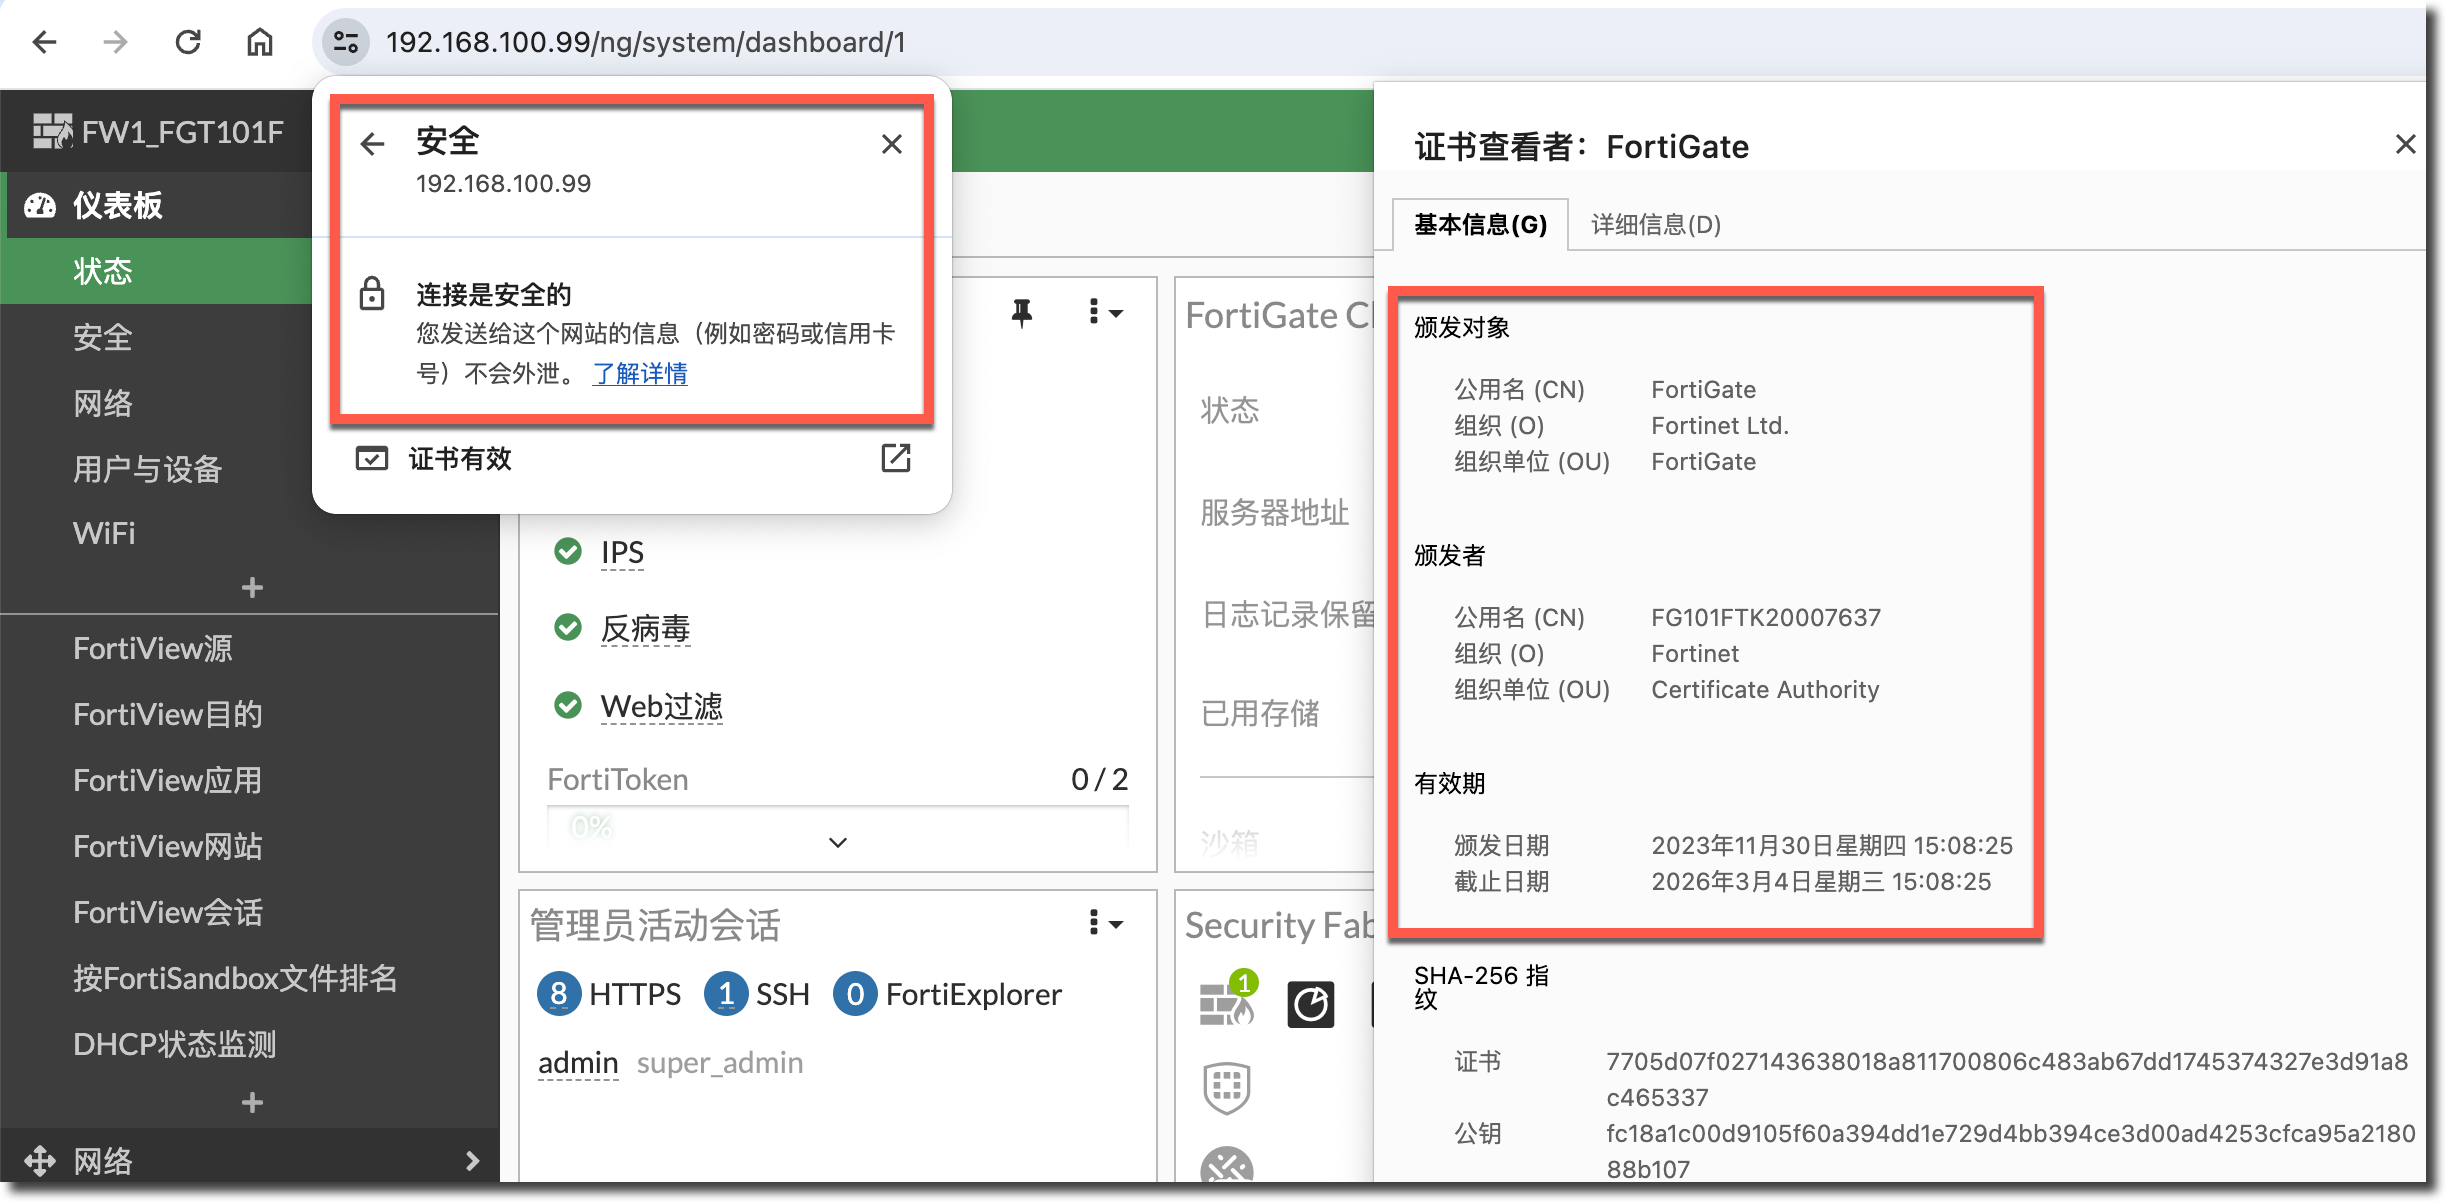Viewport: 2446px width, 1202px height.
Task: Click the browser home icon
Action: coord(260,42)
